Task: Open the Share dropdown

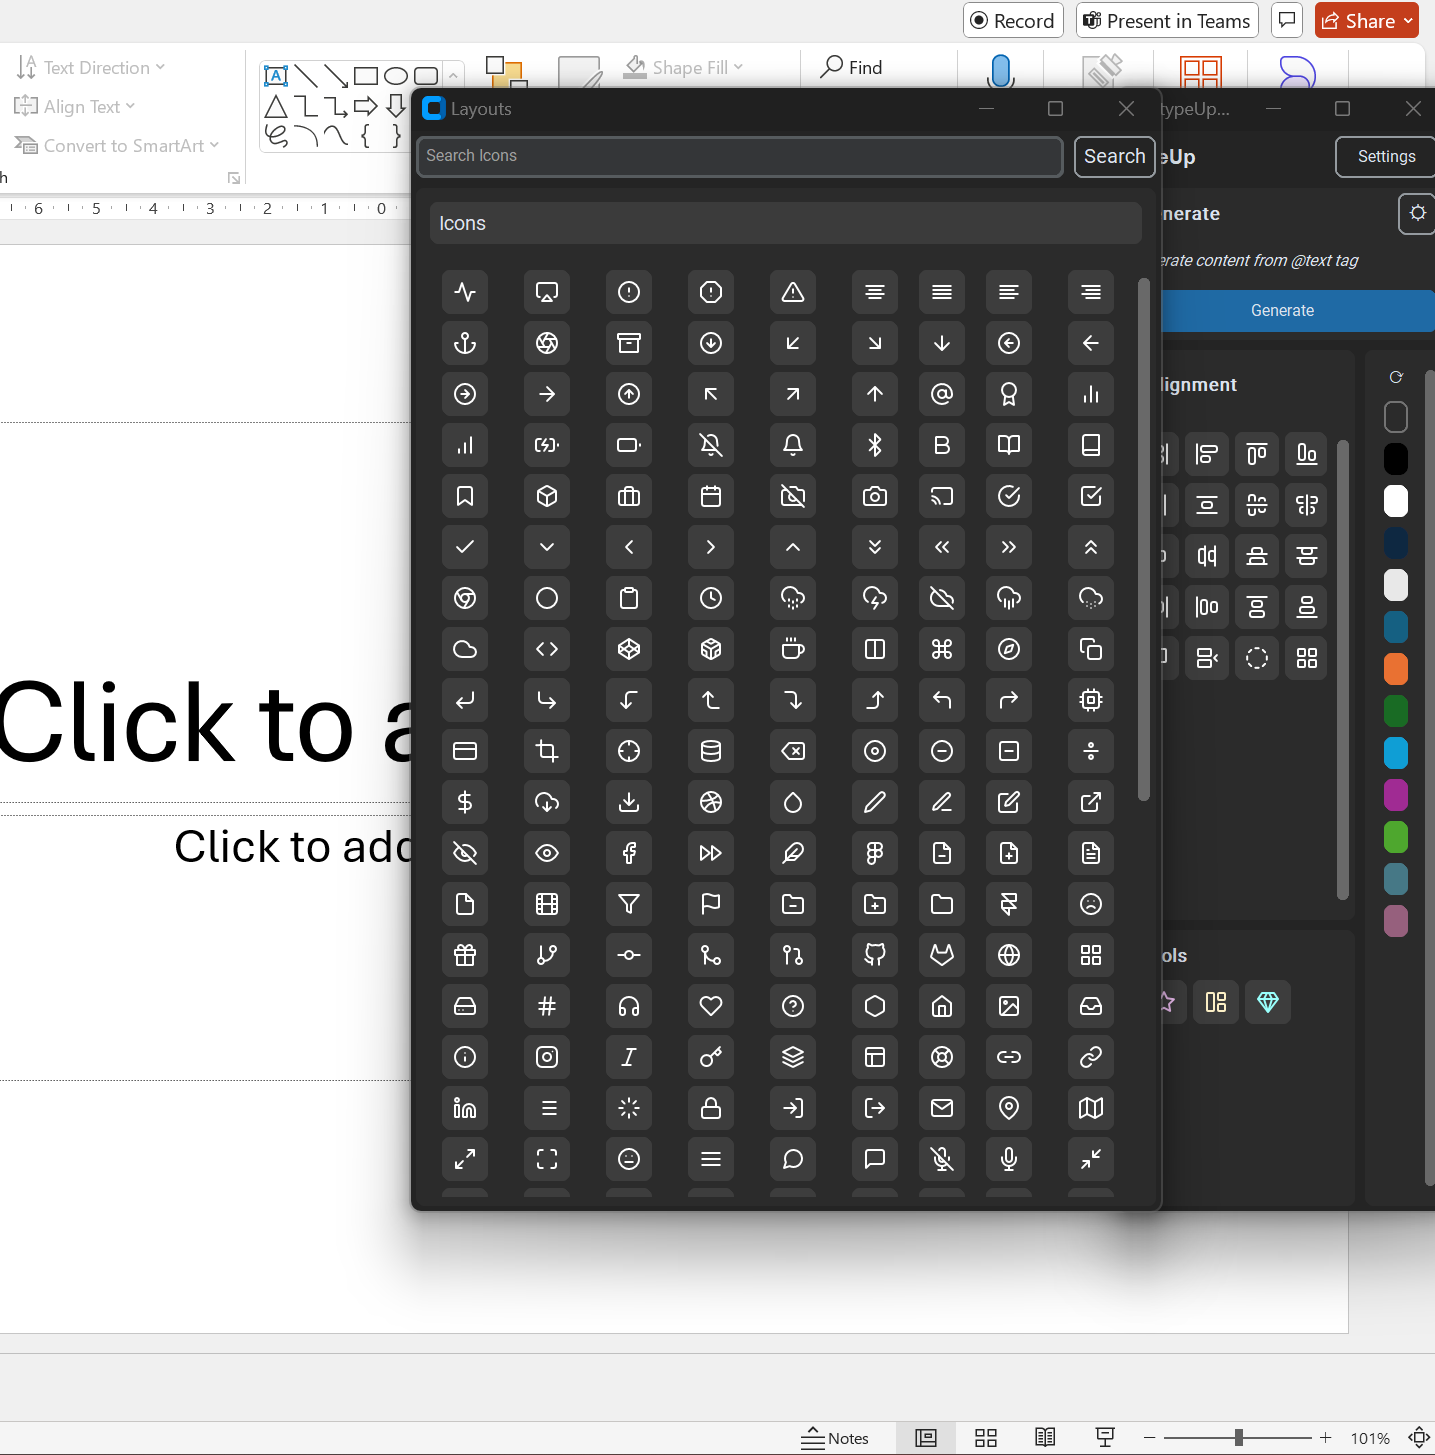Action: click(x=1367, y=21)
